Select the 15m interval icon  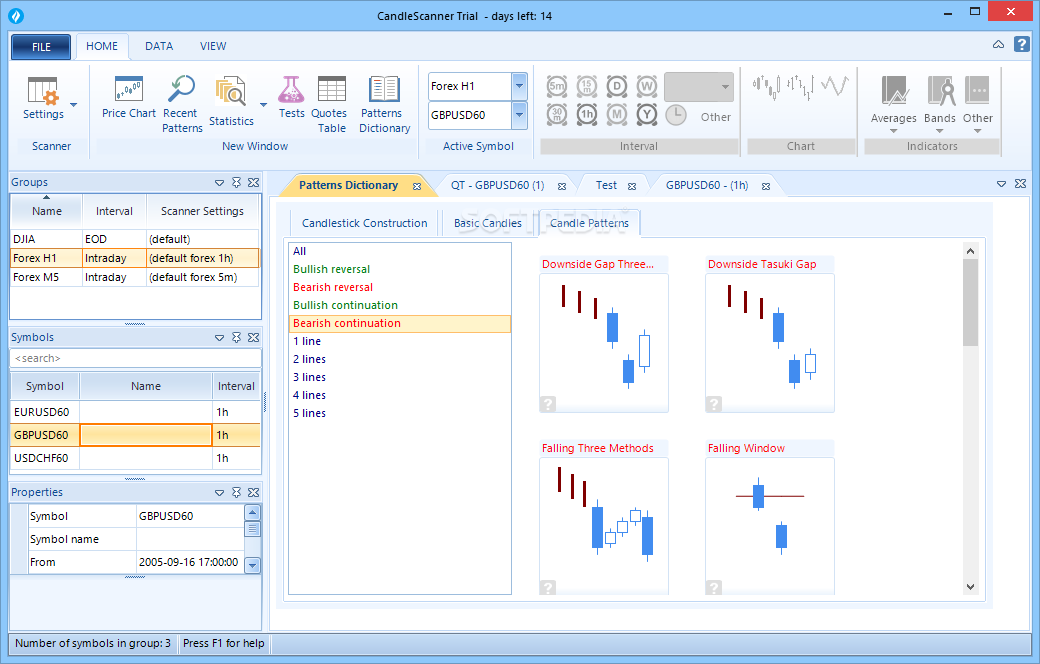pyautogui.click(x=587, y=86)
